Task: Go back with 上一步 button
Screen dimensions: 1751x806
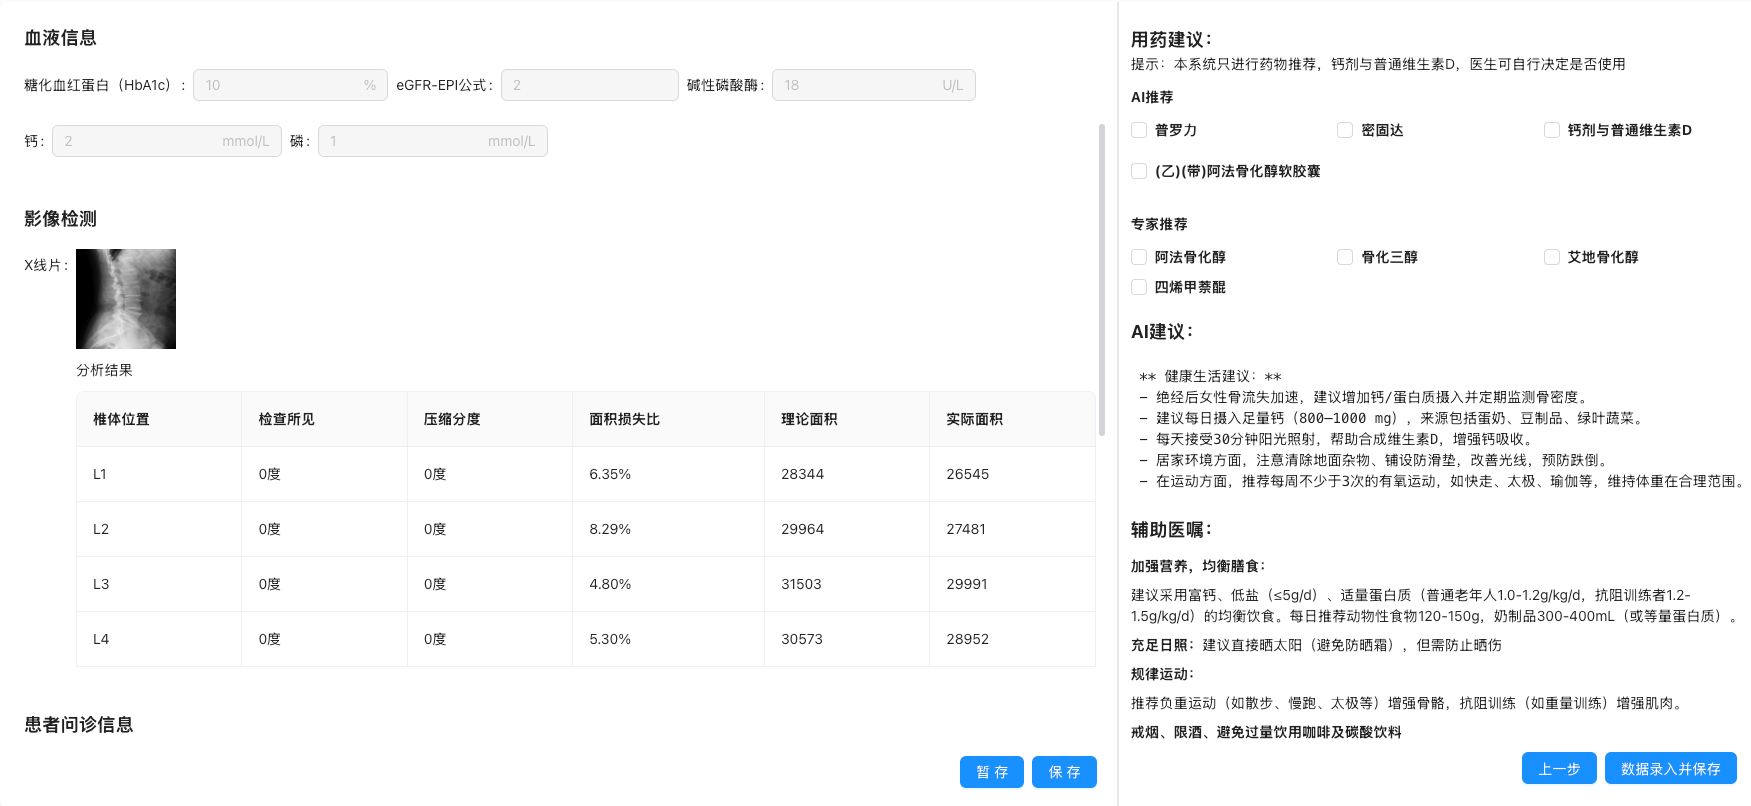Action: coord(1559,768)
